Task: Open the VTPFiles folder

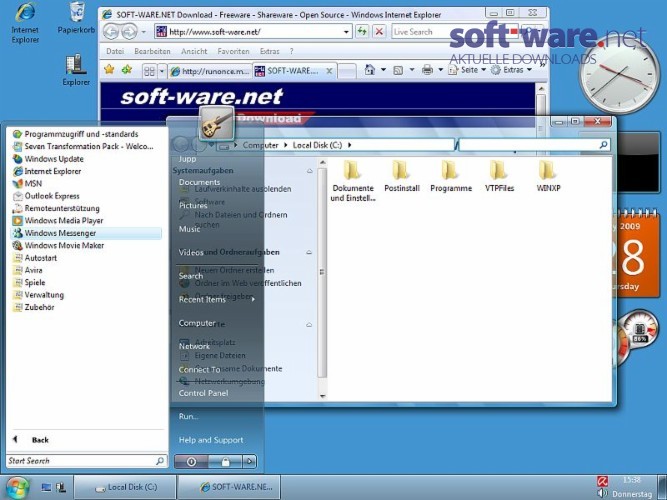Action: tap(499, 176)
